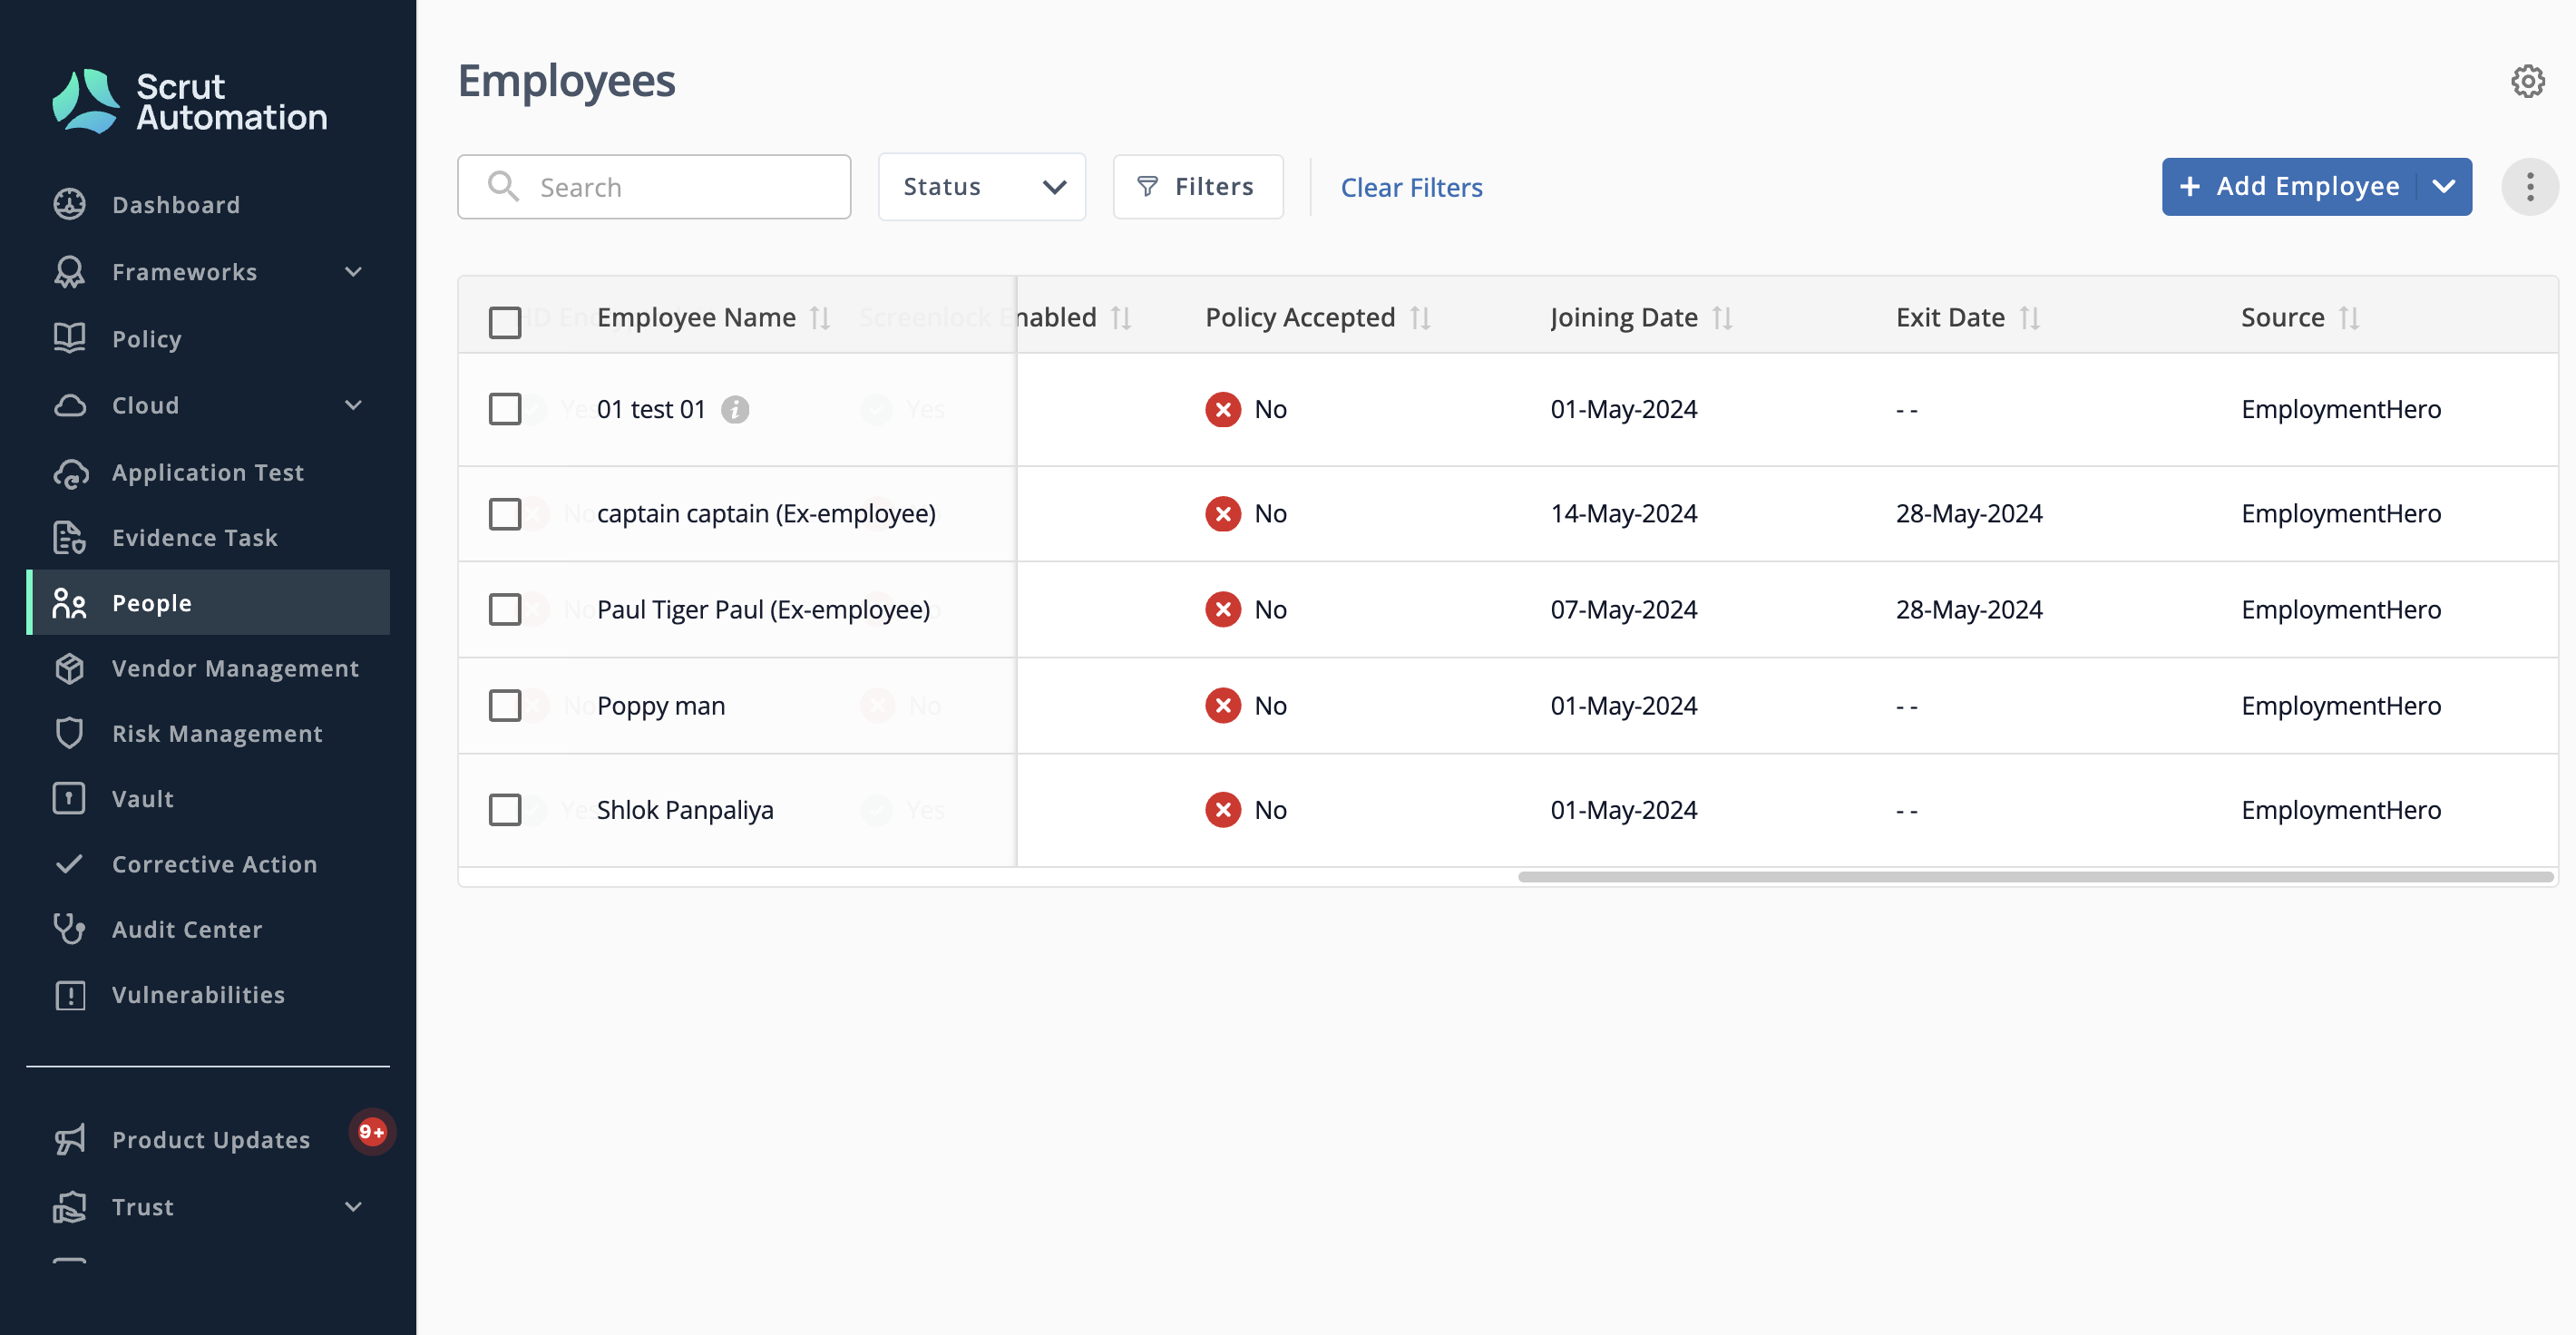Click the Add Employee button
This screenshot has height=1335, width=2576.
2291,186
